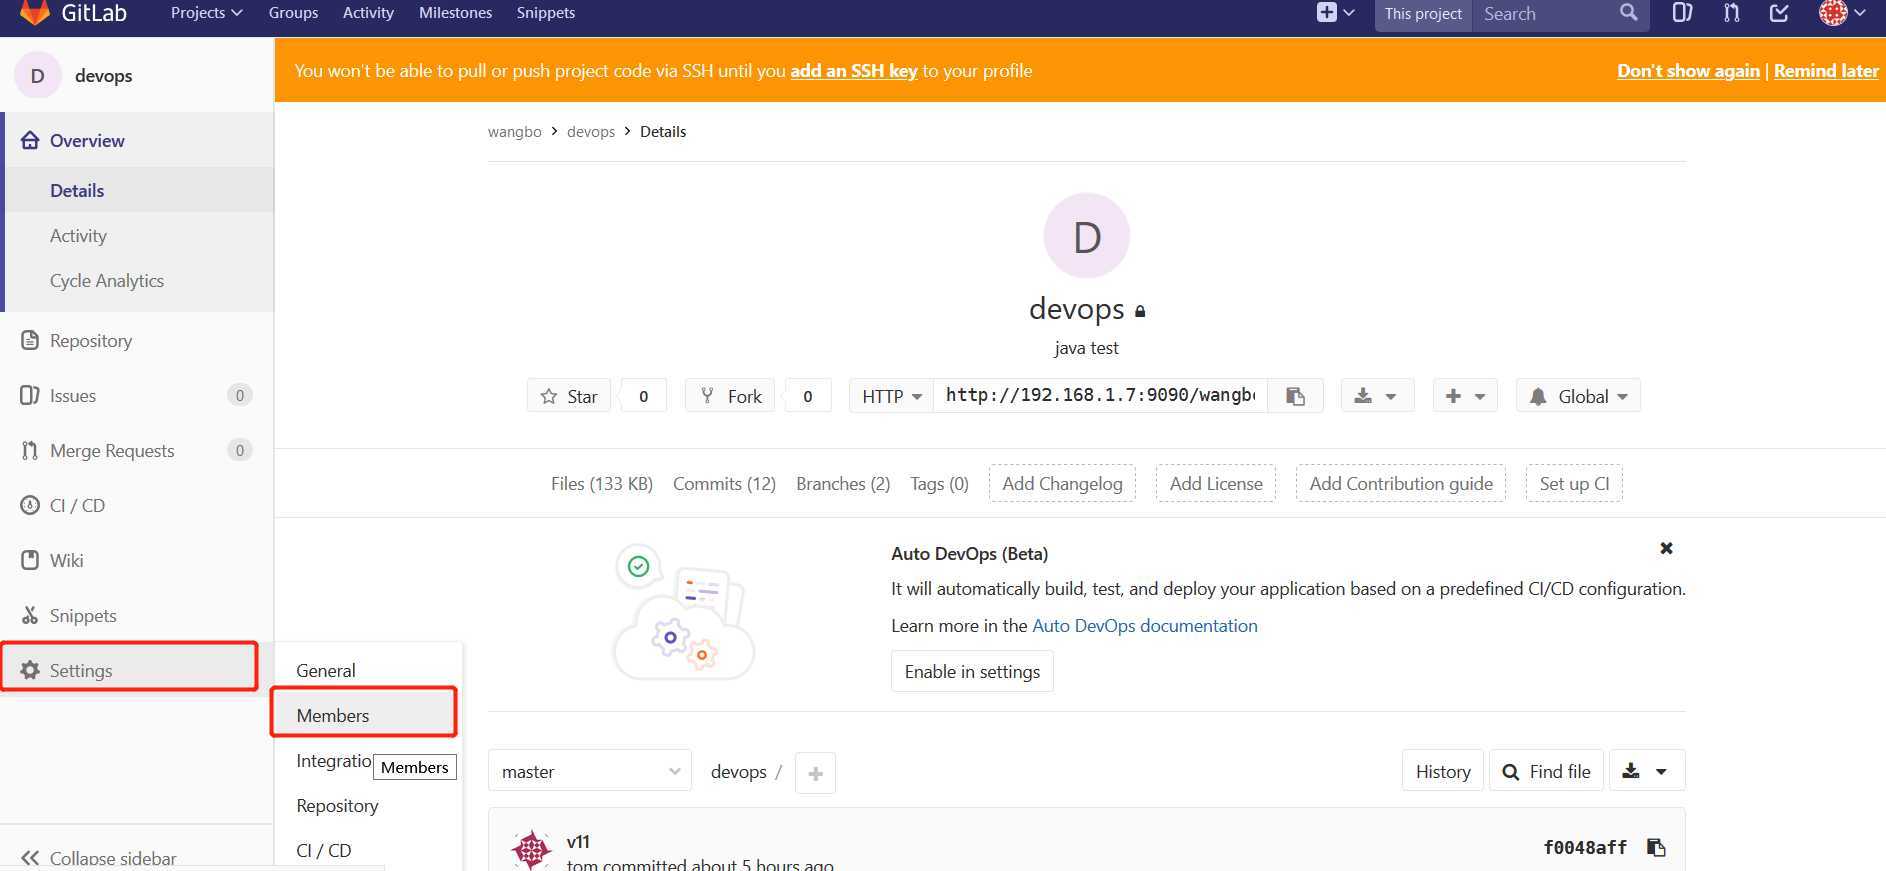This screenshot has height=871, width=1886.
Task: Open Auto DevOps documentation link
Action: pos(1145,626)
